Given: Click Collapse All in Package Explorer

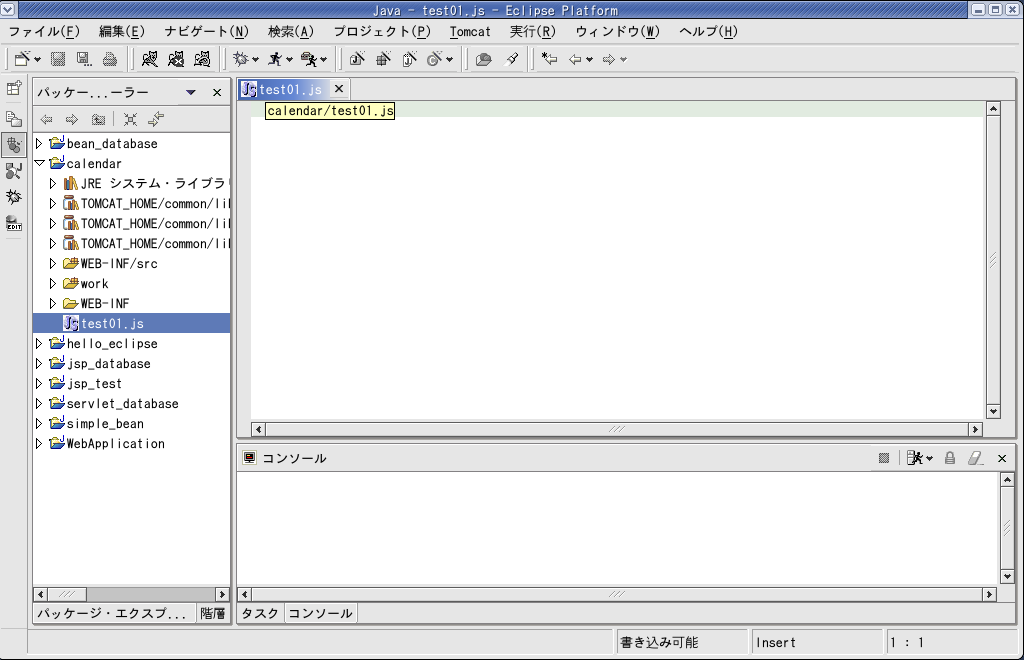Looking at the screenshot, I should click(x=131, y=119).
